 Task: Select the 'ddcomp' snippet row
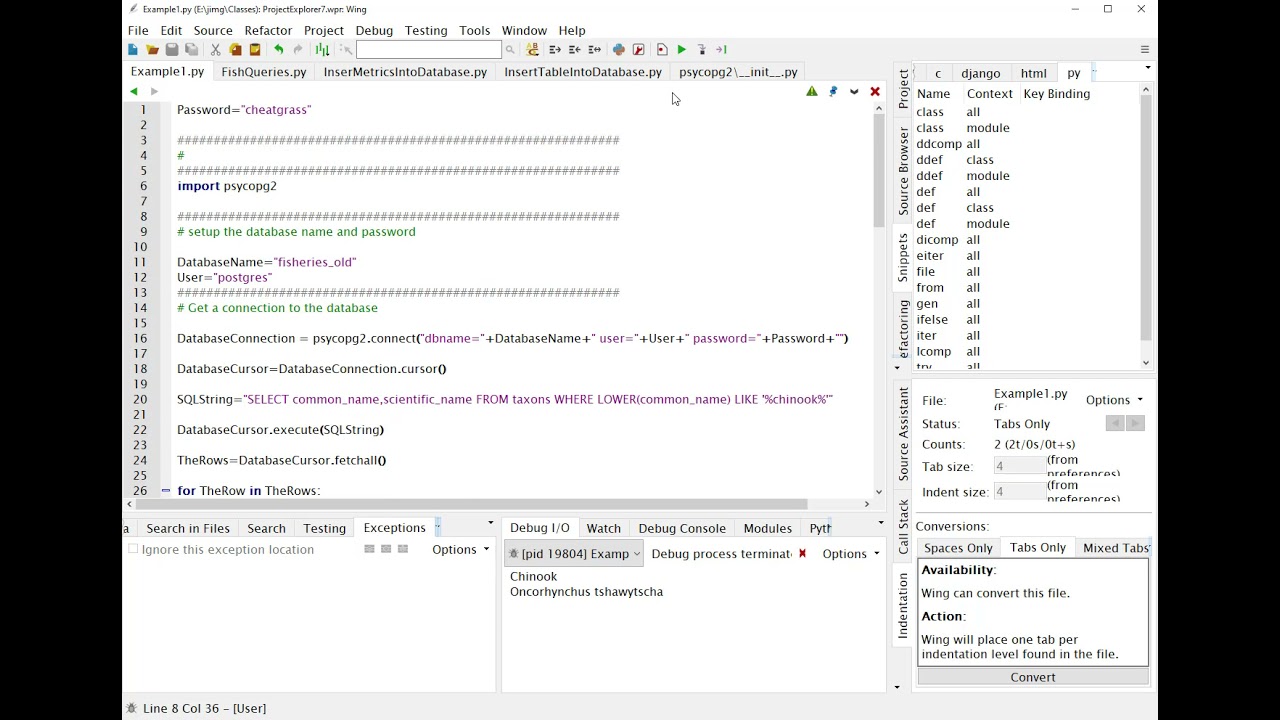point(1028,144)
